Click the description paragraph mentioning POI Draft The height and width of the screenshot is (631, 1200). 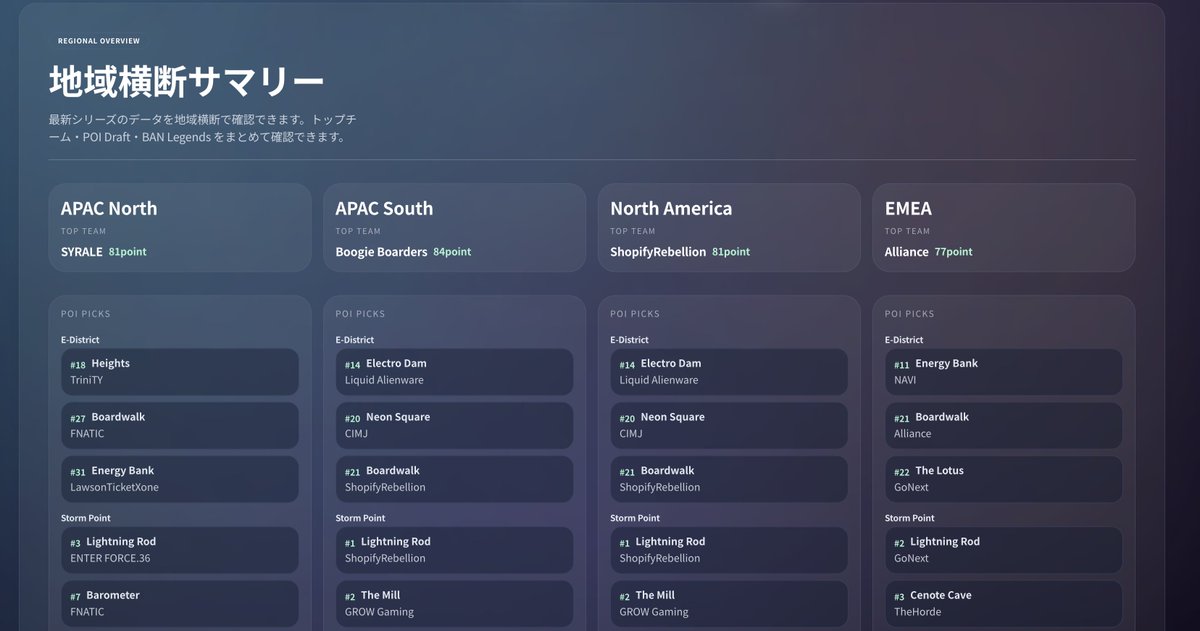[x=204, y=128]
